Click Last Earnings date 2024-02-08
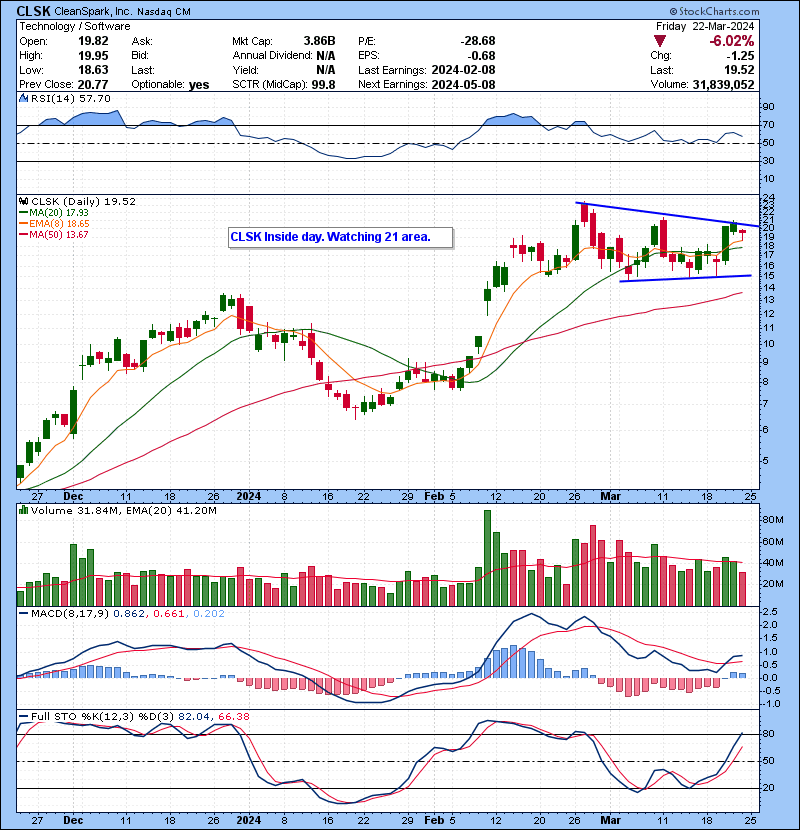This screenshot has width=800, height=830. click(x=463, y=70)
